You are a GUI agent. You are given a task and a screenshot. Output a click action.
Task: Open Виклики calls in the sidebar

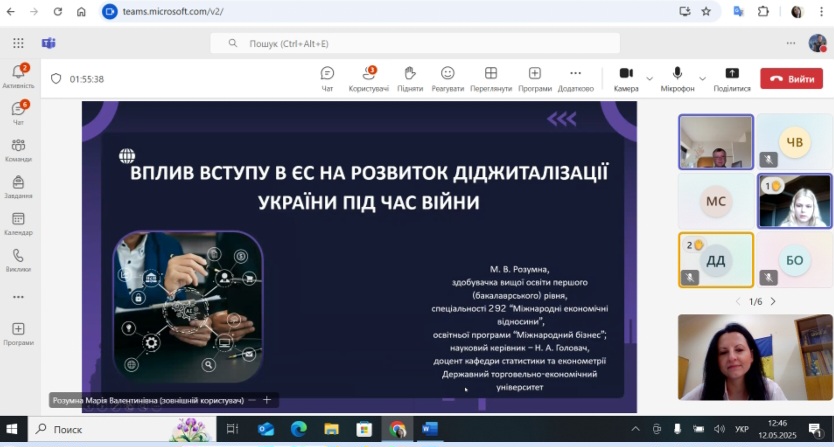pyautogui.click(x=18, y=260)
